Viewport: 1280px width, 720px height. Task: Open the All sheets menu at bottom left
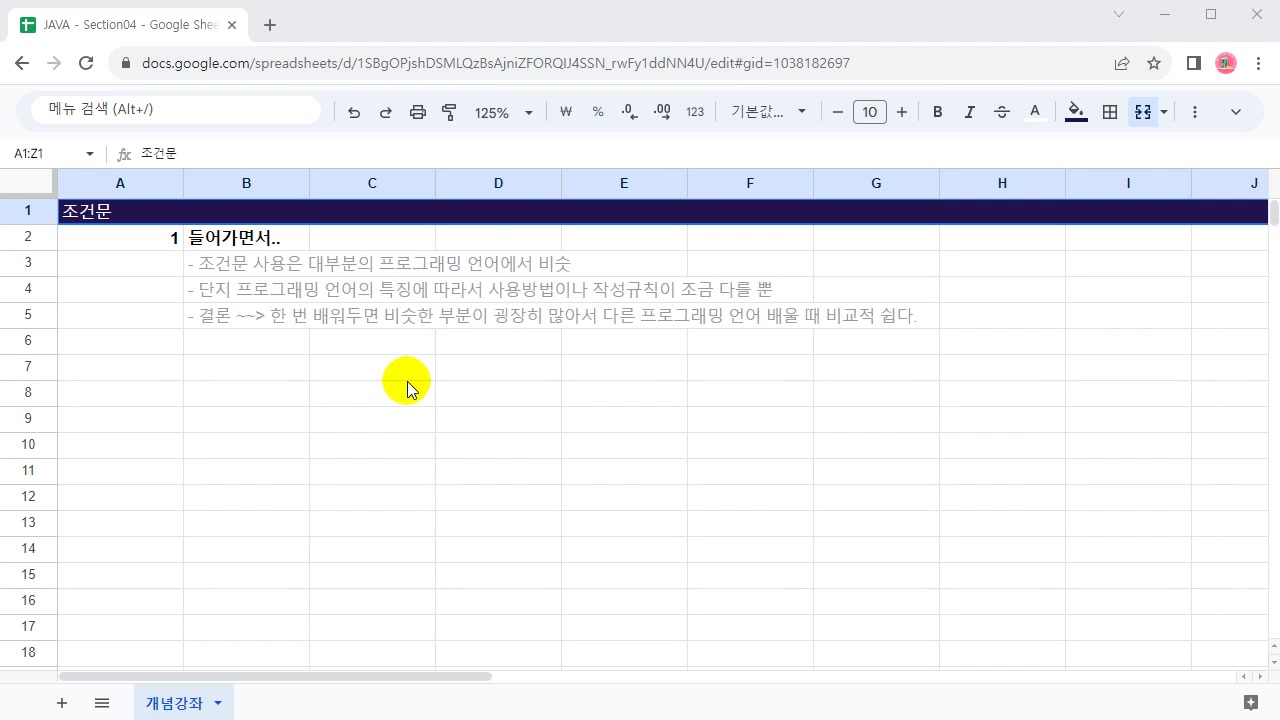[102, 703]
